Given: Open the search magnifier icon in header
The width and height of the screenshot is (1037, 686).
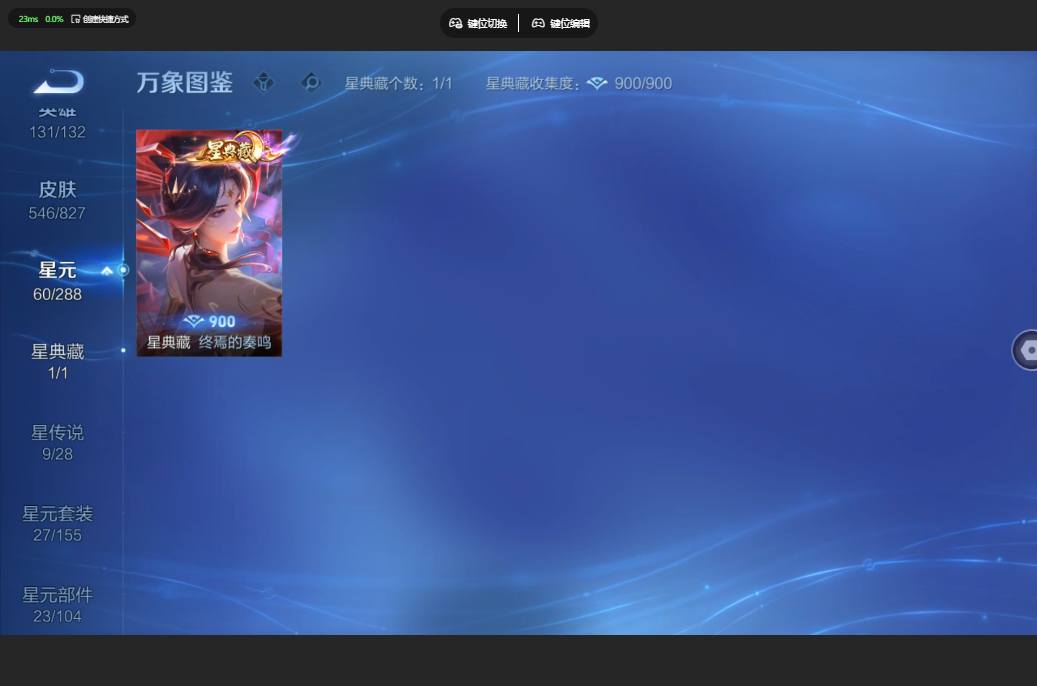Looking at the screenshot, I should point(311,83).
